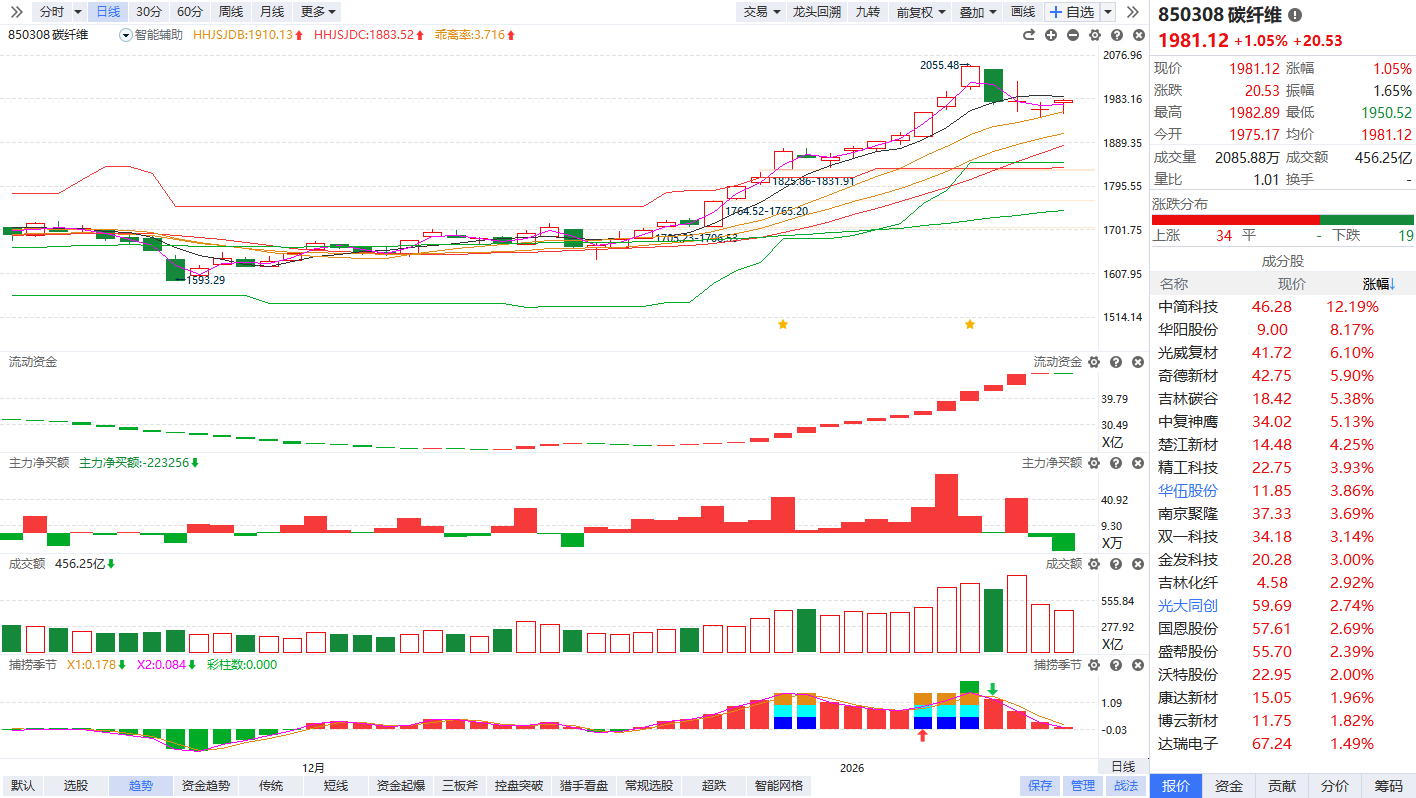Open the 前复权 adjustment dropdown
This screenshot has width=1416, height=798.
pyautogui.click(x=920, y=12)
